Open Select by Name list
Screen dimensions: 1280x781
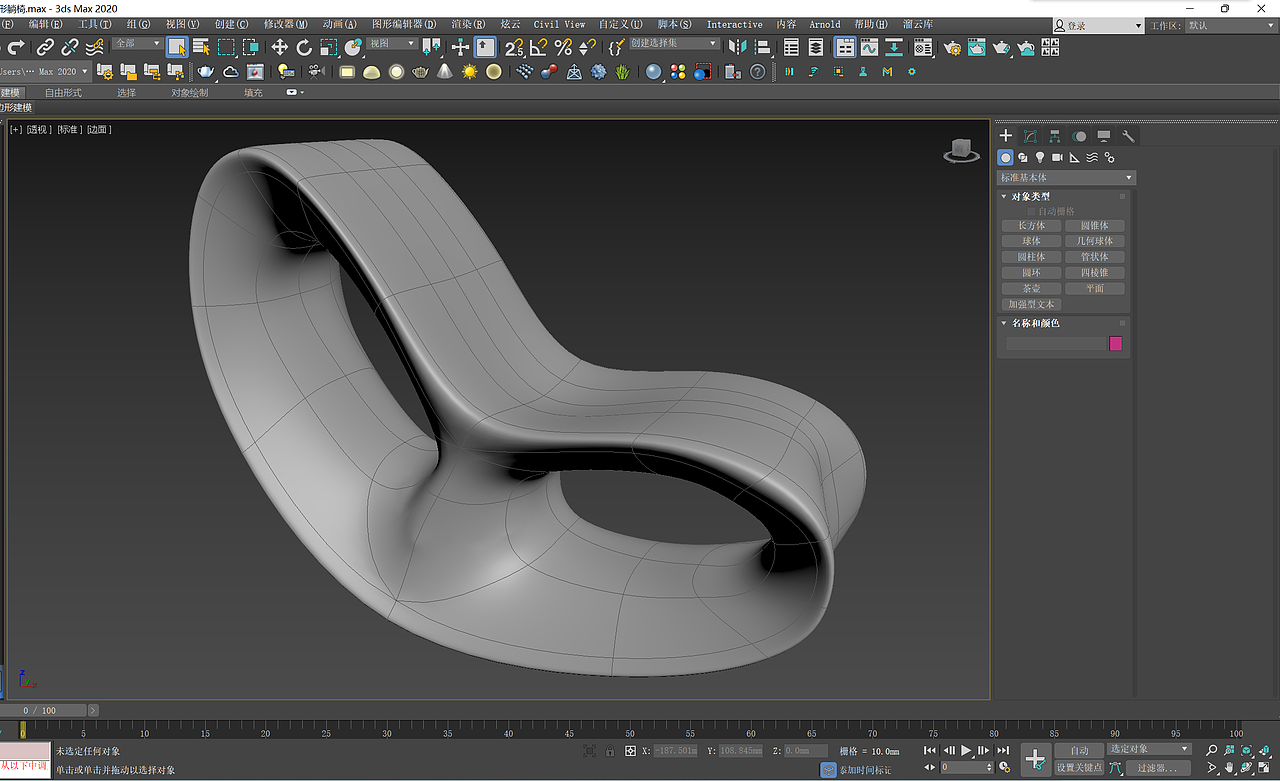click(x=201, y=47)
